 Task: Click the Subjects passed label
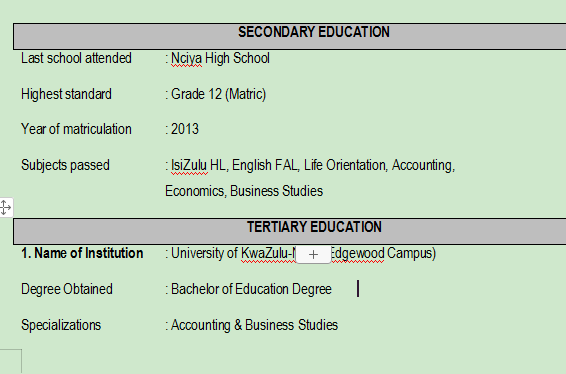pyautogui.click(x=65, y=165)
